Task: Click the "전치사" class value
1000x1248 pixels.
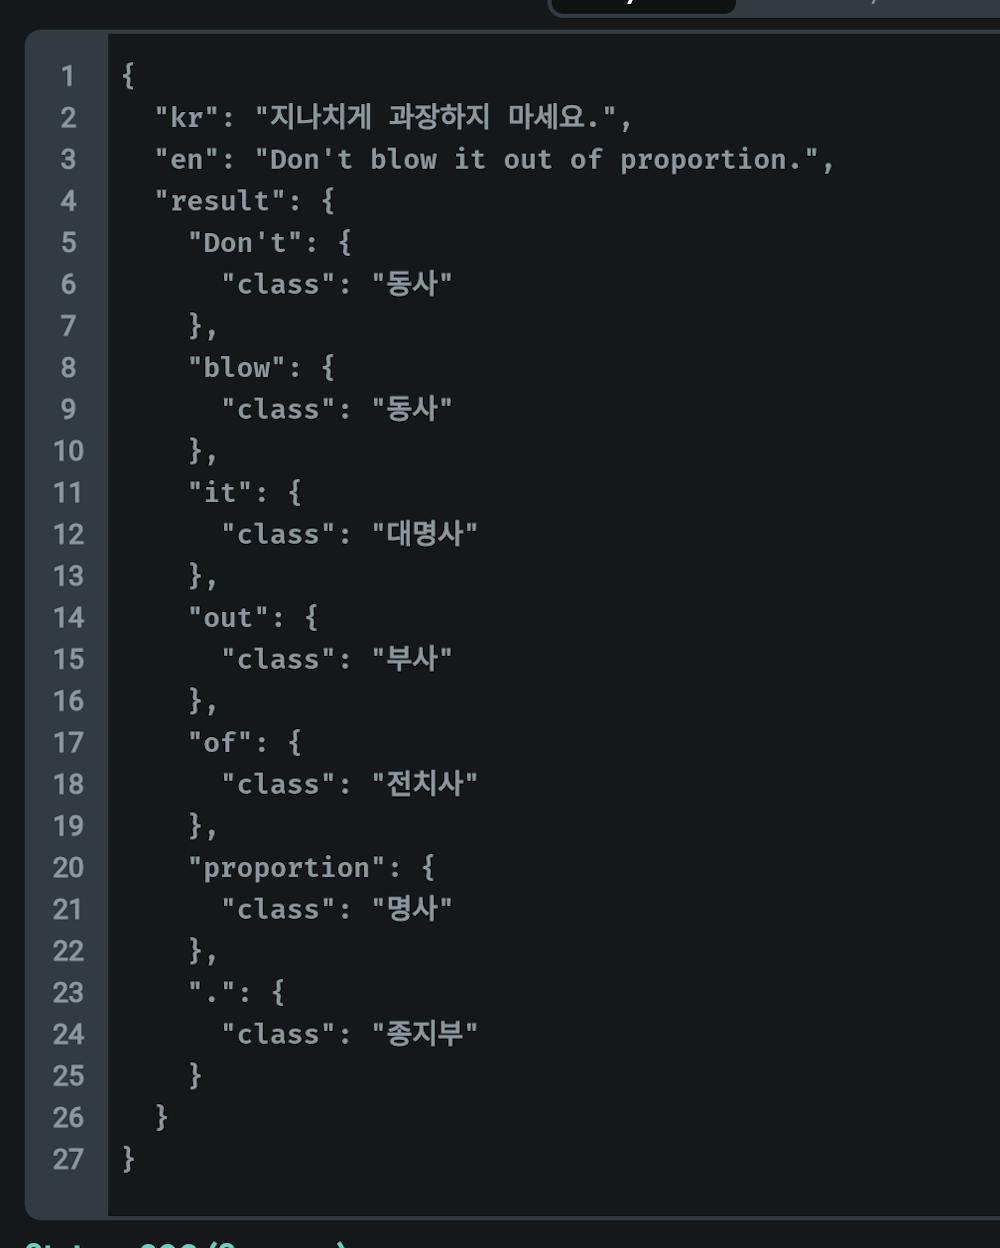Action: click(x=425, y=783)
